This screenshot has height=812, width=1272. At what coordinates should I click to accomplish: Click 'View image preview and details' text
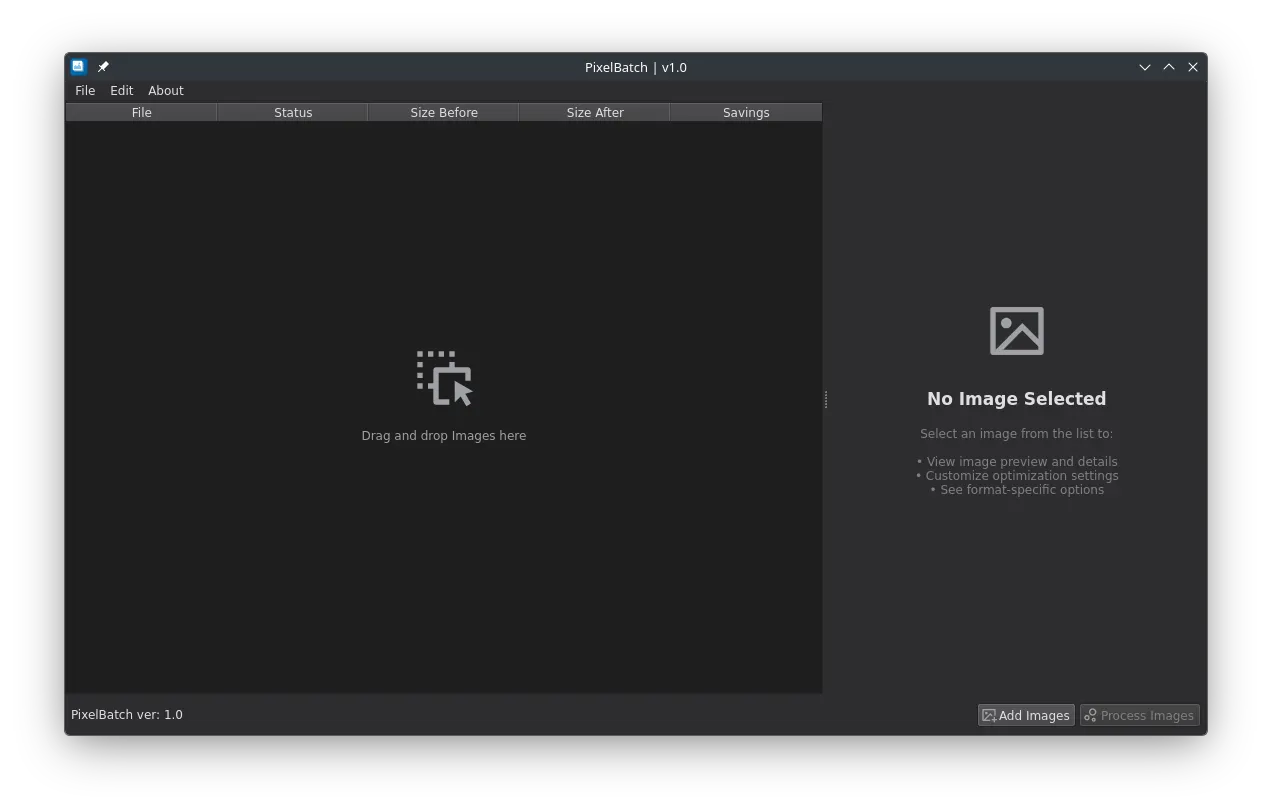[1022, 462]
